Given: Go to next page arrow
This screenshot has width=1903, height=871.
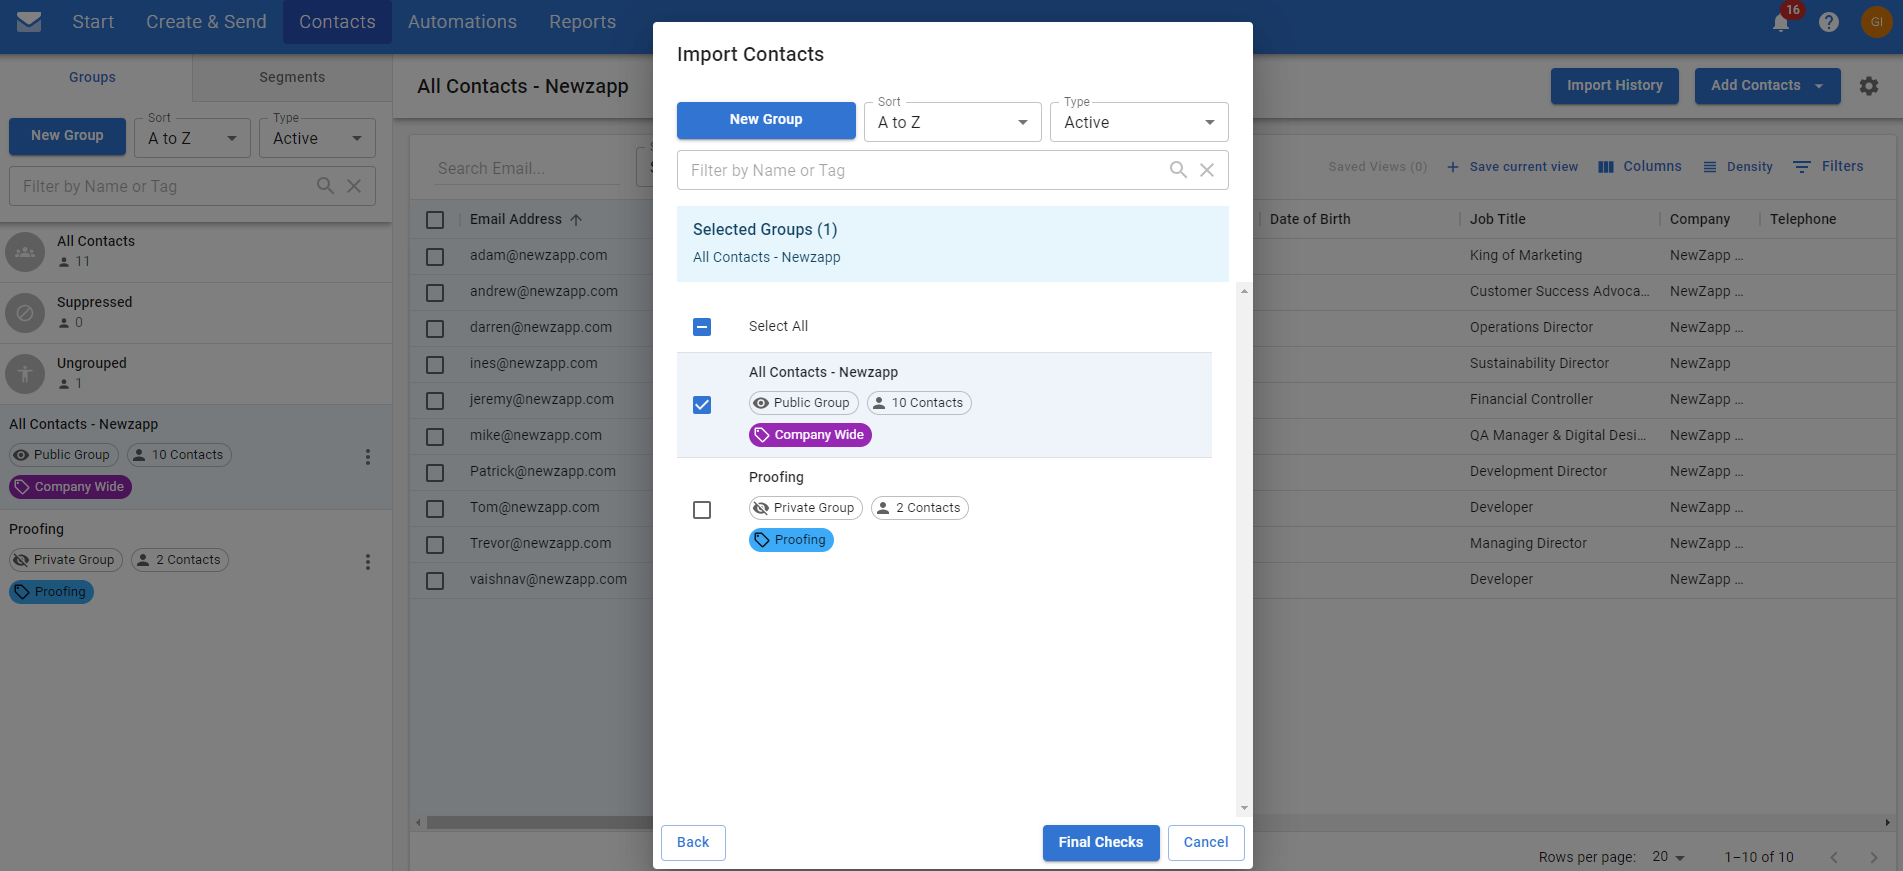Looking at the screenshot, I should (1873, 857).
